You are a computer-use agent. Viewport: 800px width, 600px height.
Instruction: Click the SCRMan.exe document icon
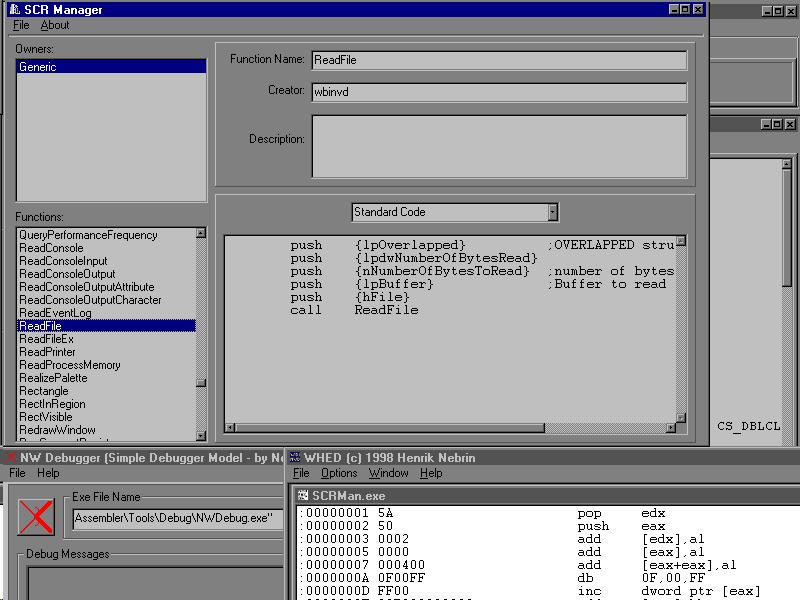click(302, 495)
